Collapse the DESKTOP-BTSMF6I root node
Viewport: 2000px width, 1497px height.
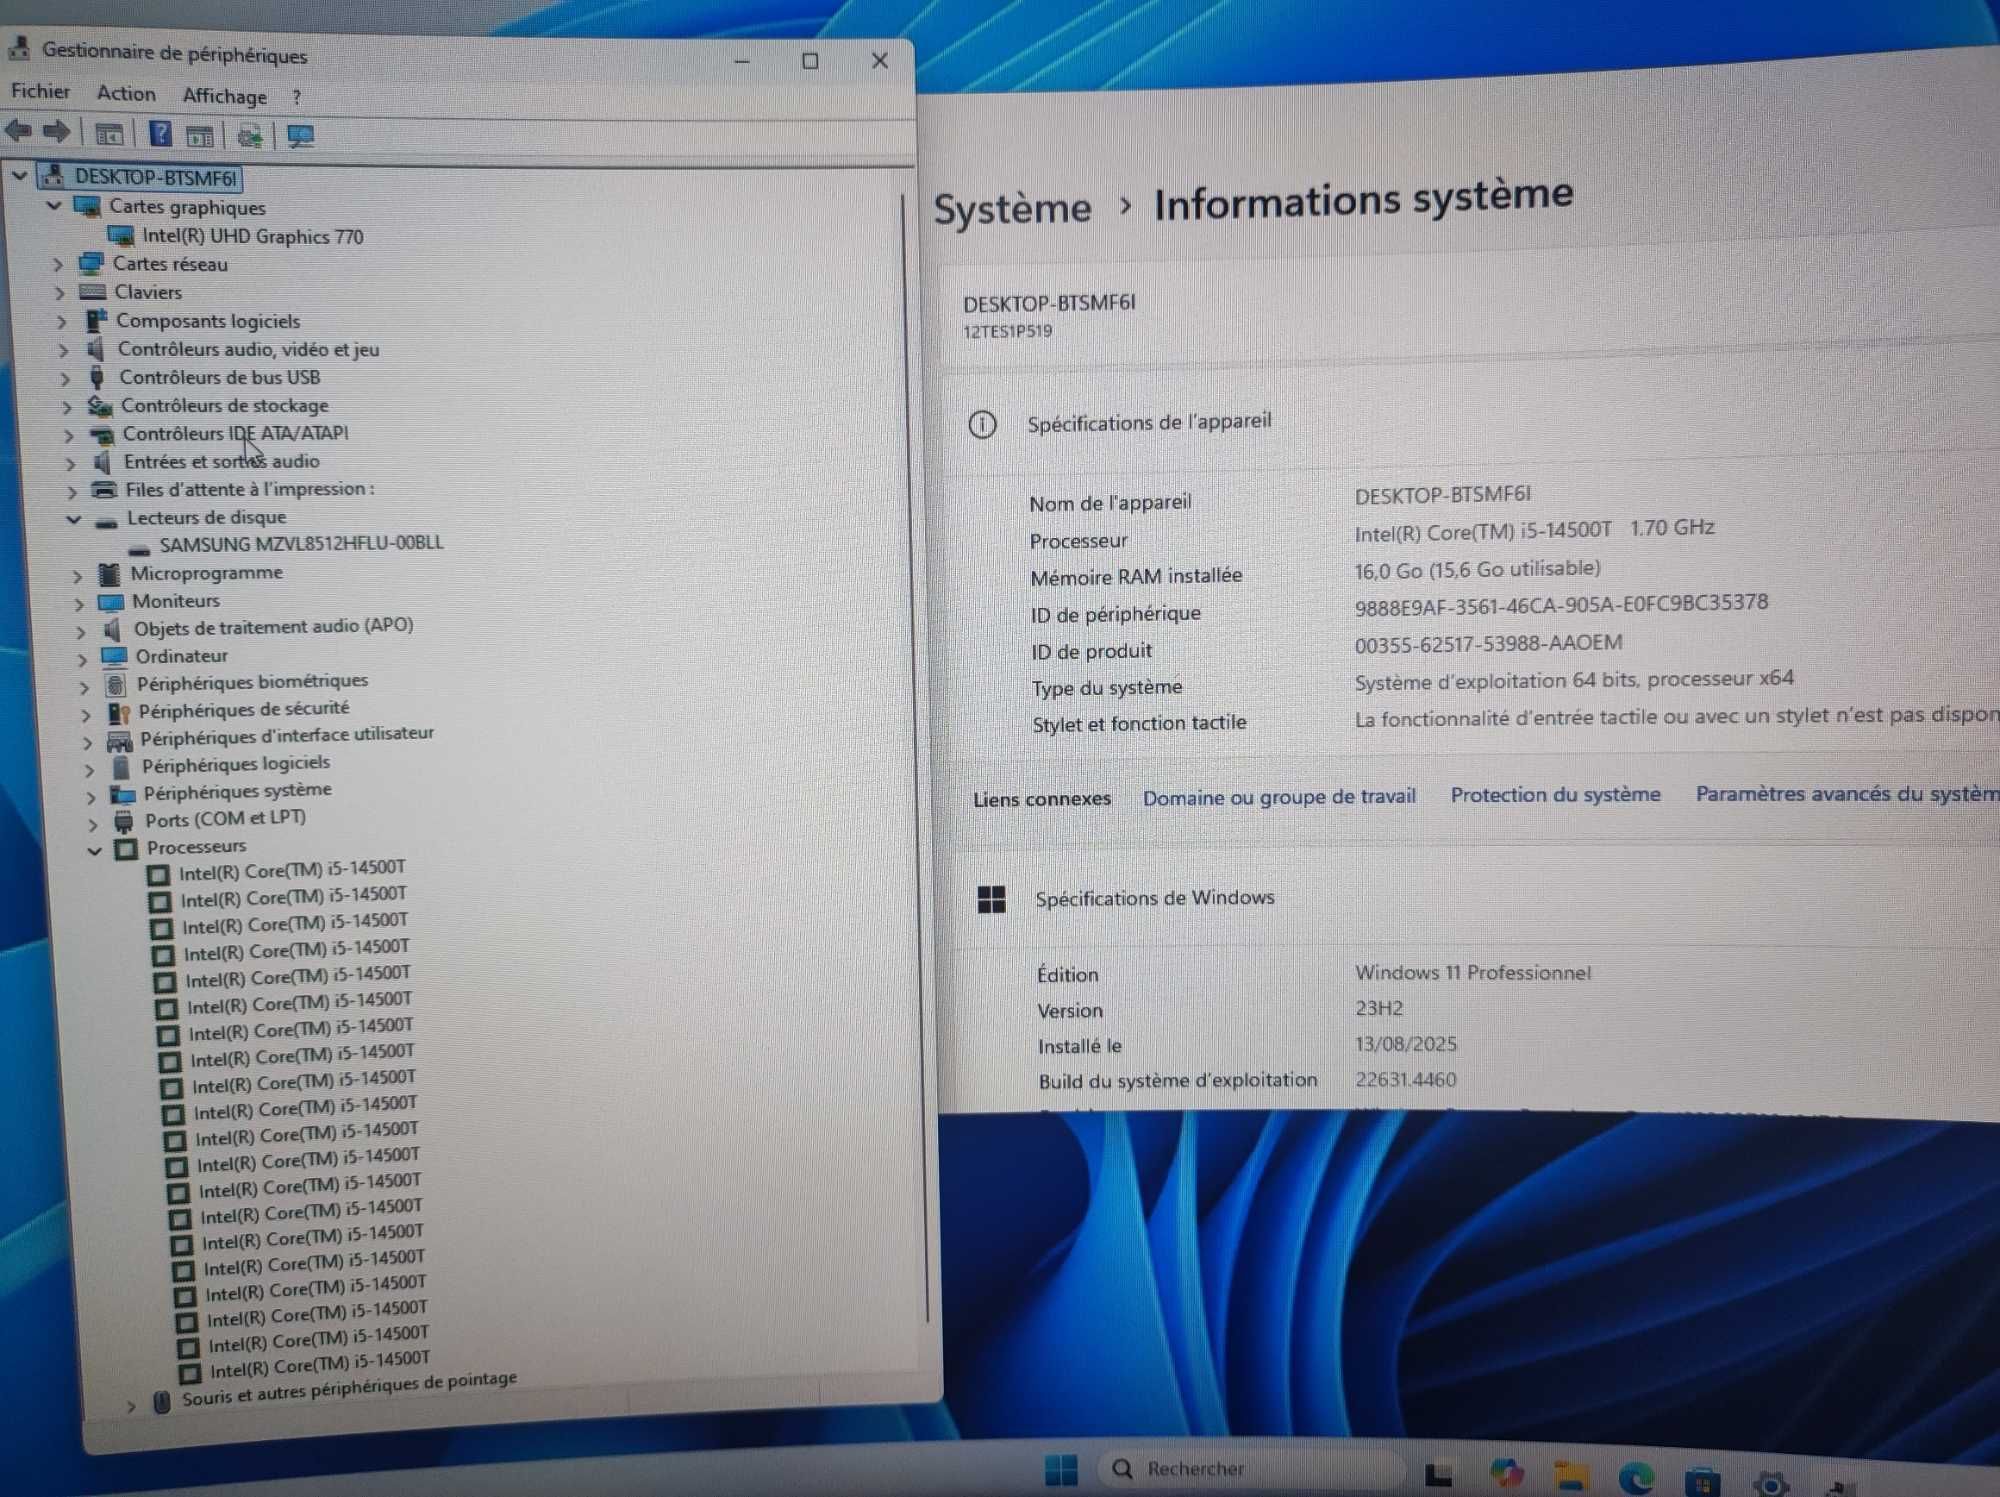(19, 176)
